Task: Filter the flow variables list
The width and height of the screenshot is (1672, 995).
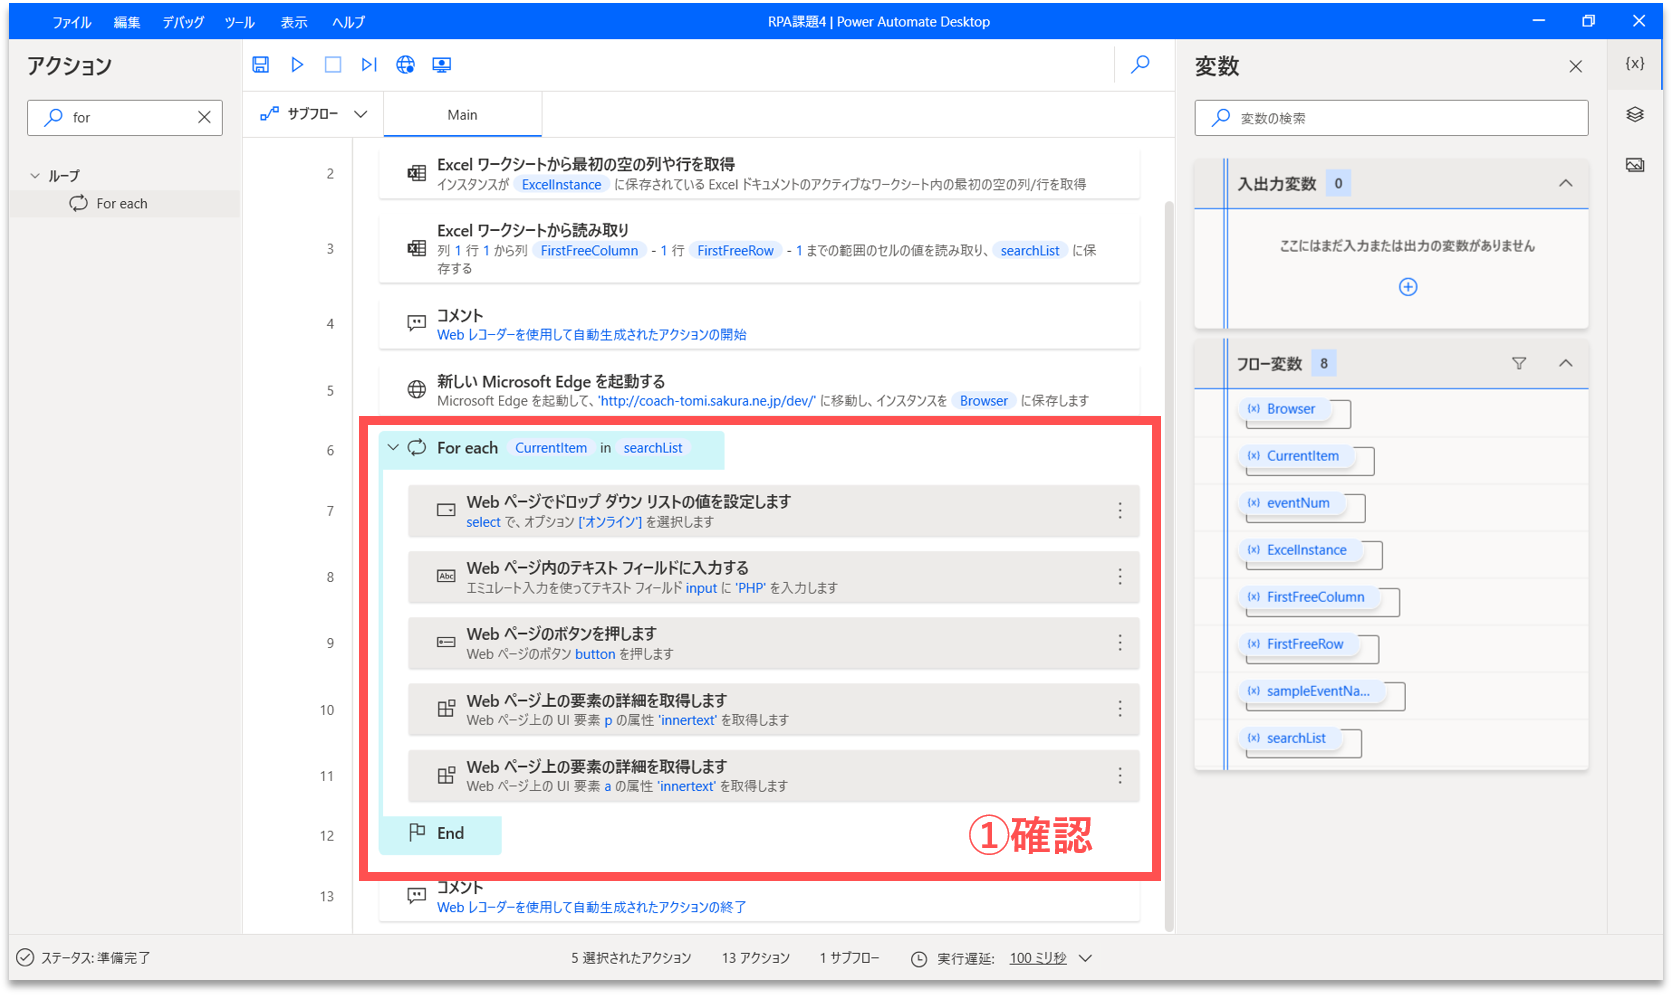Action: [x=1519, y=364]
